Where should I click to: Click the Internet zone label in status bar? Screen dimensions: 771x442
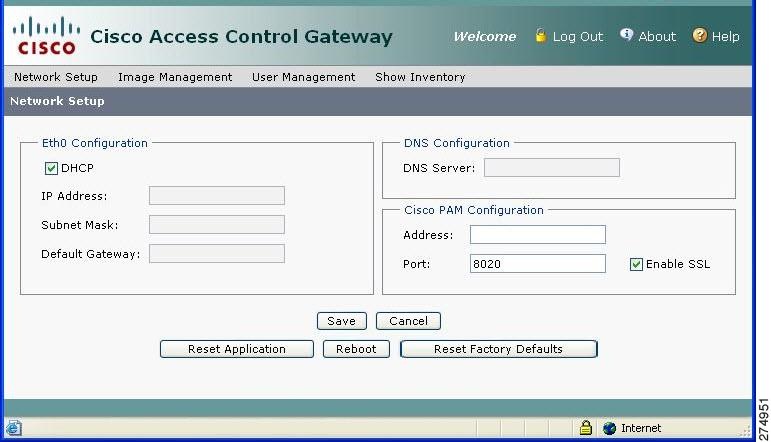[641, 428]
